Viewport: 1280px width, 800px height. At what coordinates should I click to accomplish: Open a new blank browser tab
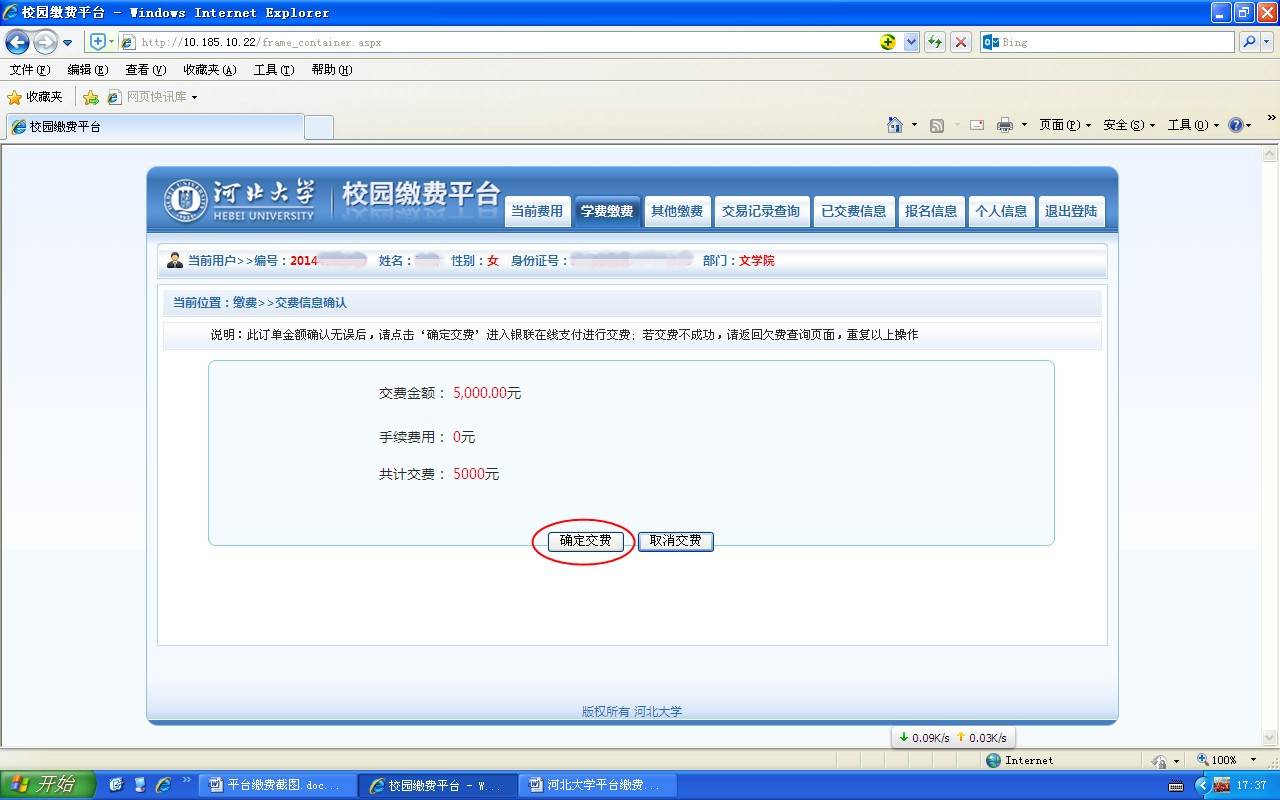[x=319, y=127]
